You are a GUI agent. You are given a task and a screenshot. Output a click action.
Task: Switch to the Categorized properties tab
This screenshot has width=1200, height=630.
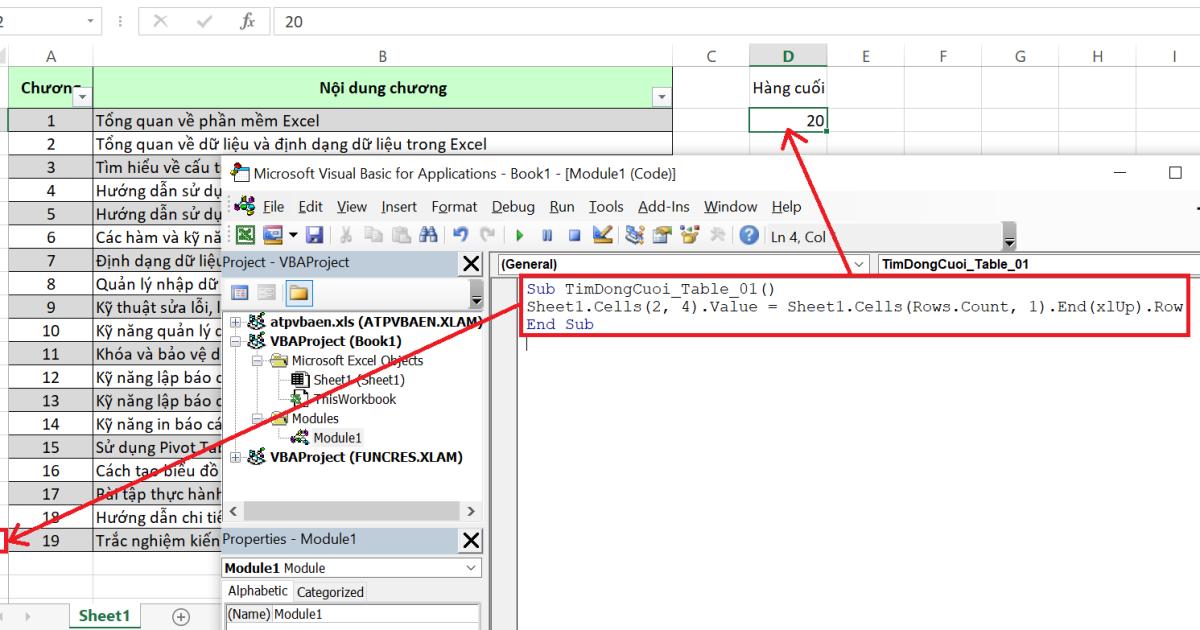330,591
